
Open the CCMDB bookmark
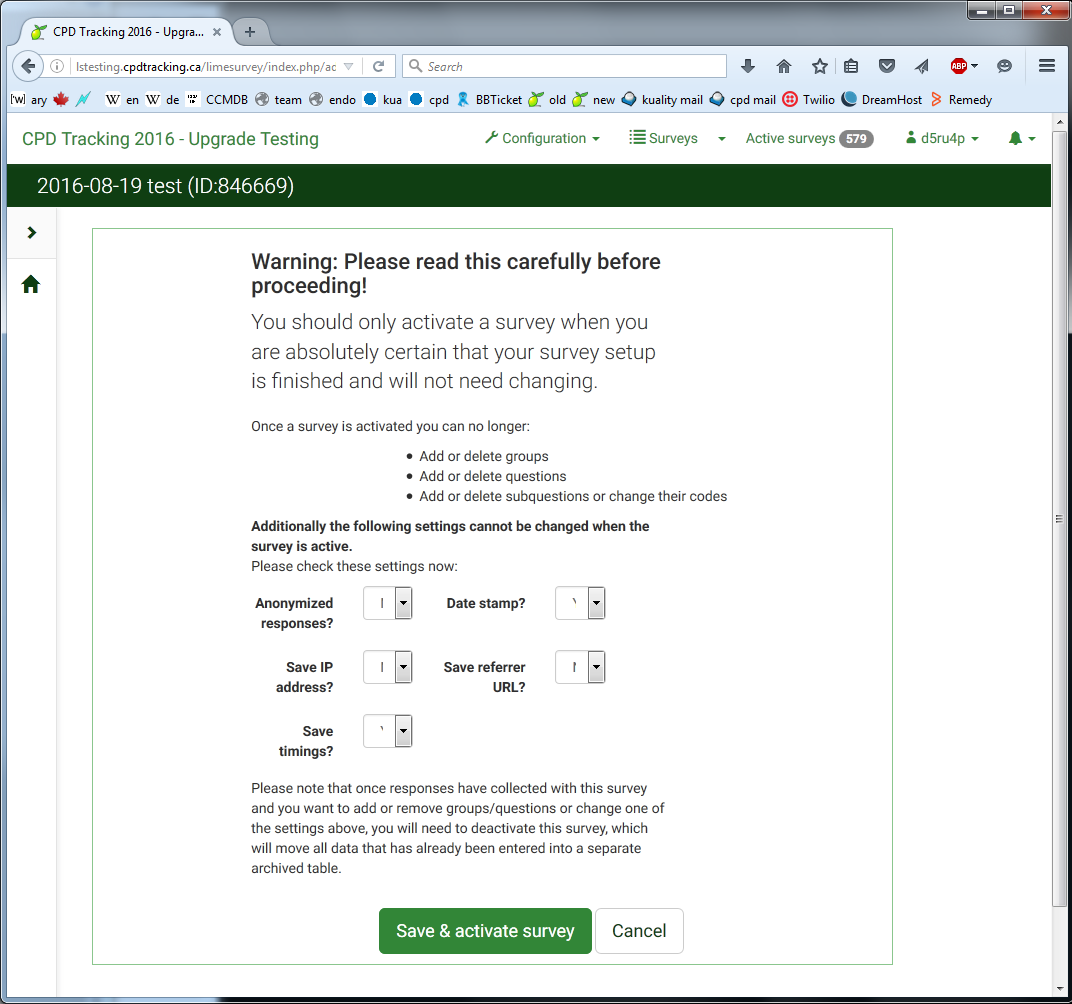point(217,100)
